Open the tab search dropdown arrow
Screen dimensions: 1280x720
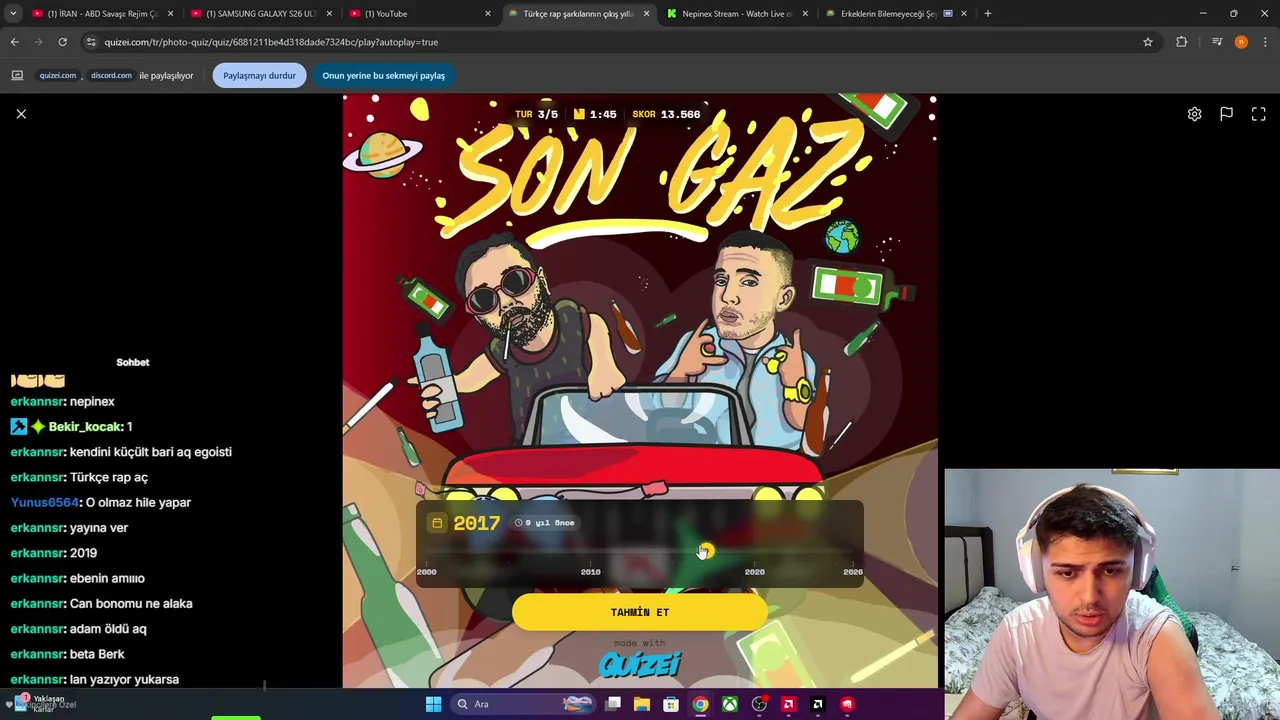13,14
